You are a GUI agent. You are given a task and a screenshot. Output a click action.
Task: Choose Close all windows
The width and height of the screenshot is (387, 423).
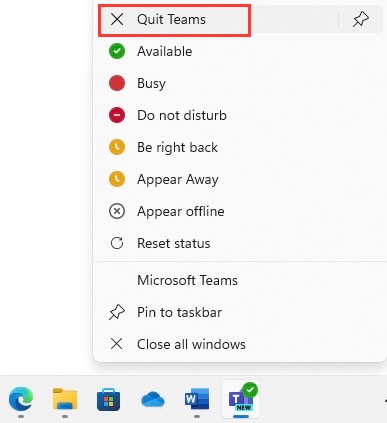click(240, 344)
